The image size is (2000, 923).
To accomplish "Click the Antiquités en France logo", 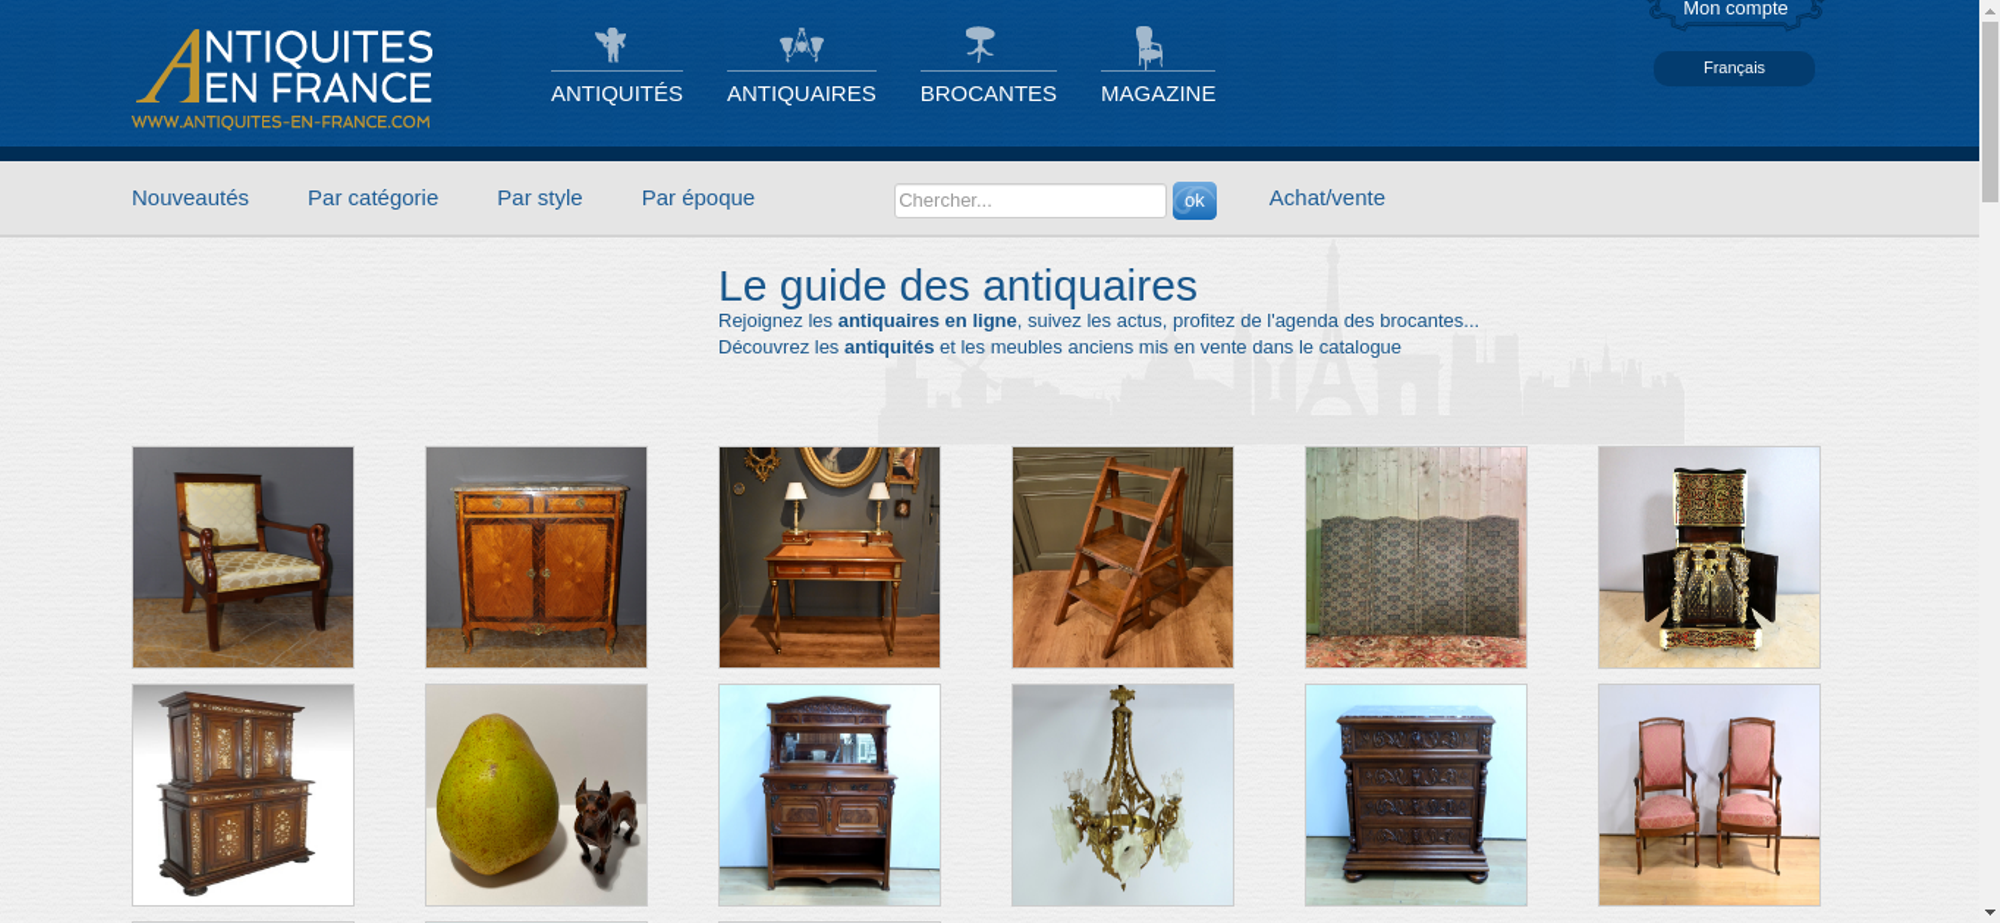I will pyautogui.click(x=284, y=79).
